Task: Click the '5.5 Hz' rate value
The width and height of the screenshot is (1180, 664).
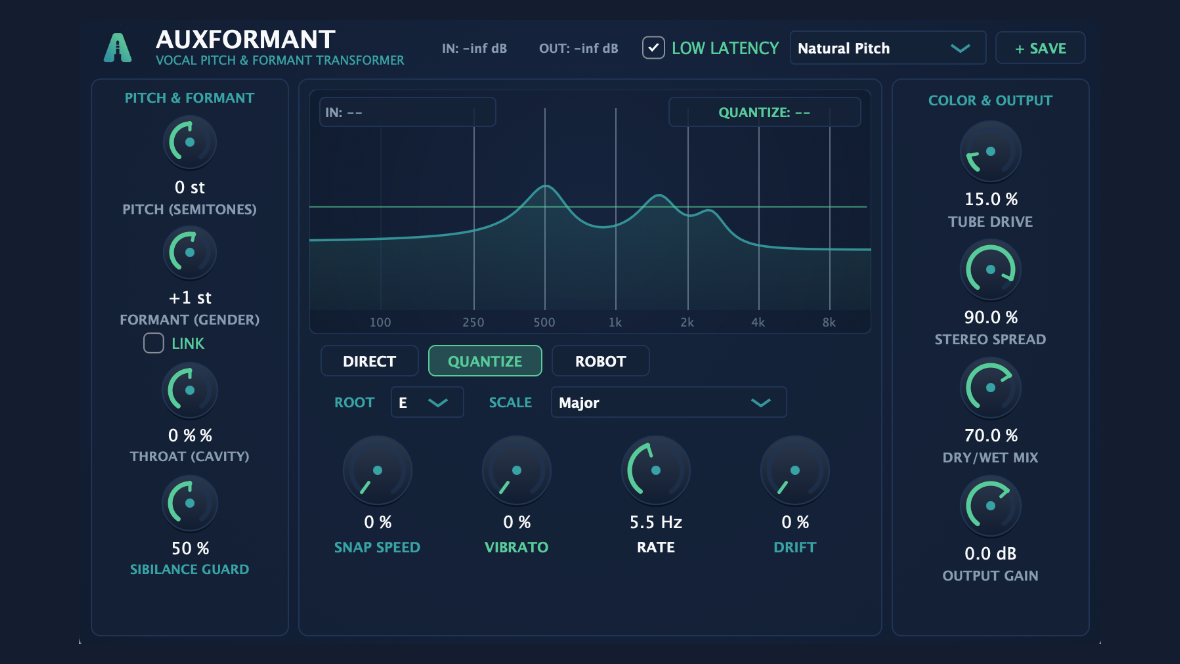Action: click(x=655, y=522)
